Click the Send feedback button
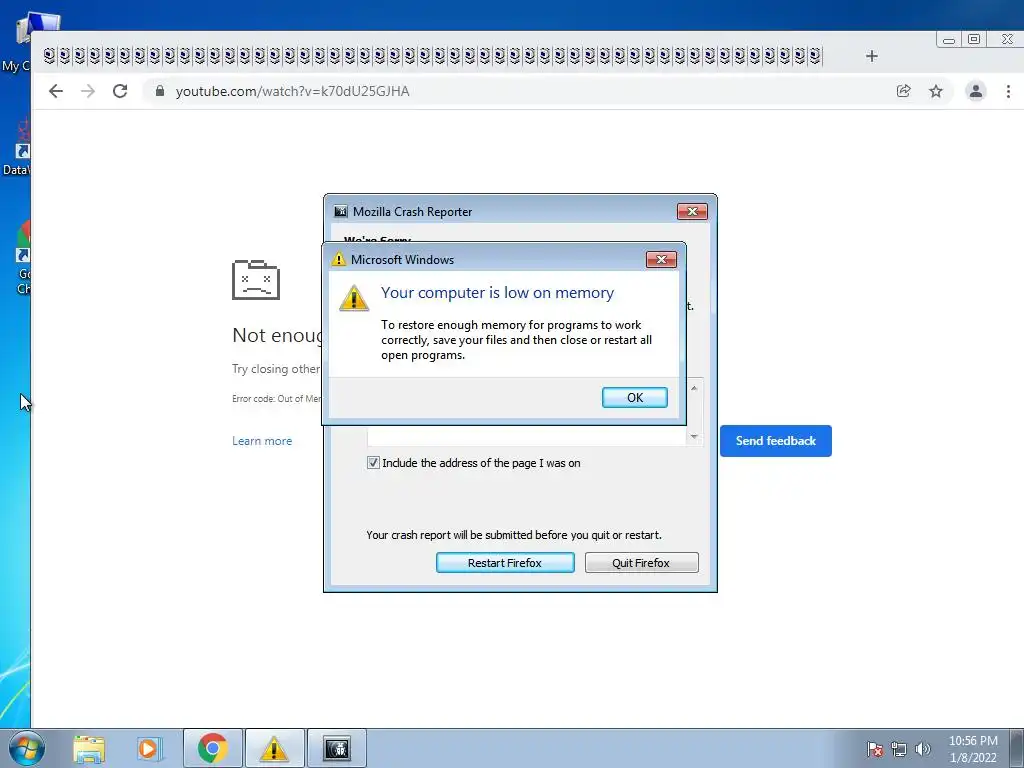This screenshot has width=1024, height=768. [776, 441]
